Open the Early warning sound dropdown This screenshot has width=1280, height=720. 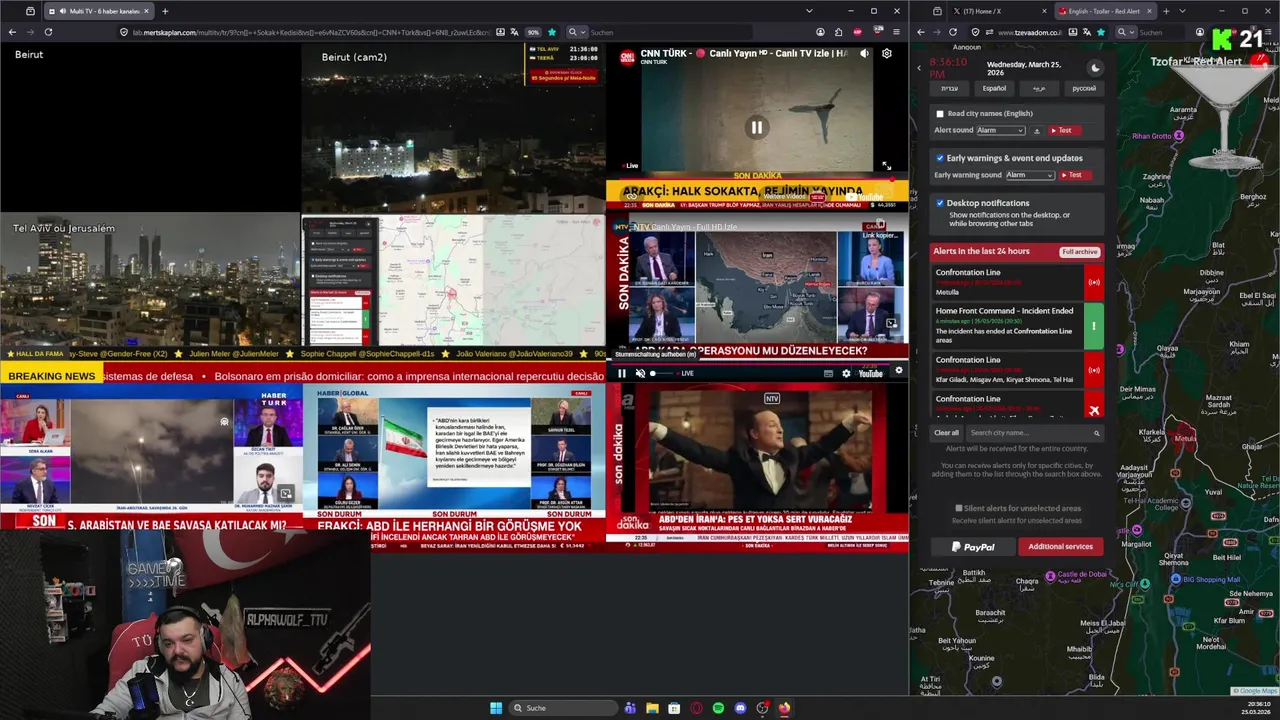(x=1030, y=175)
